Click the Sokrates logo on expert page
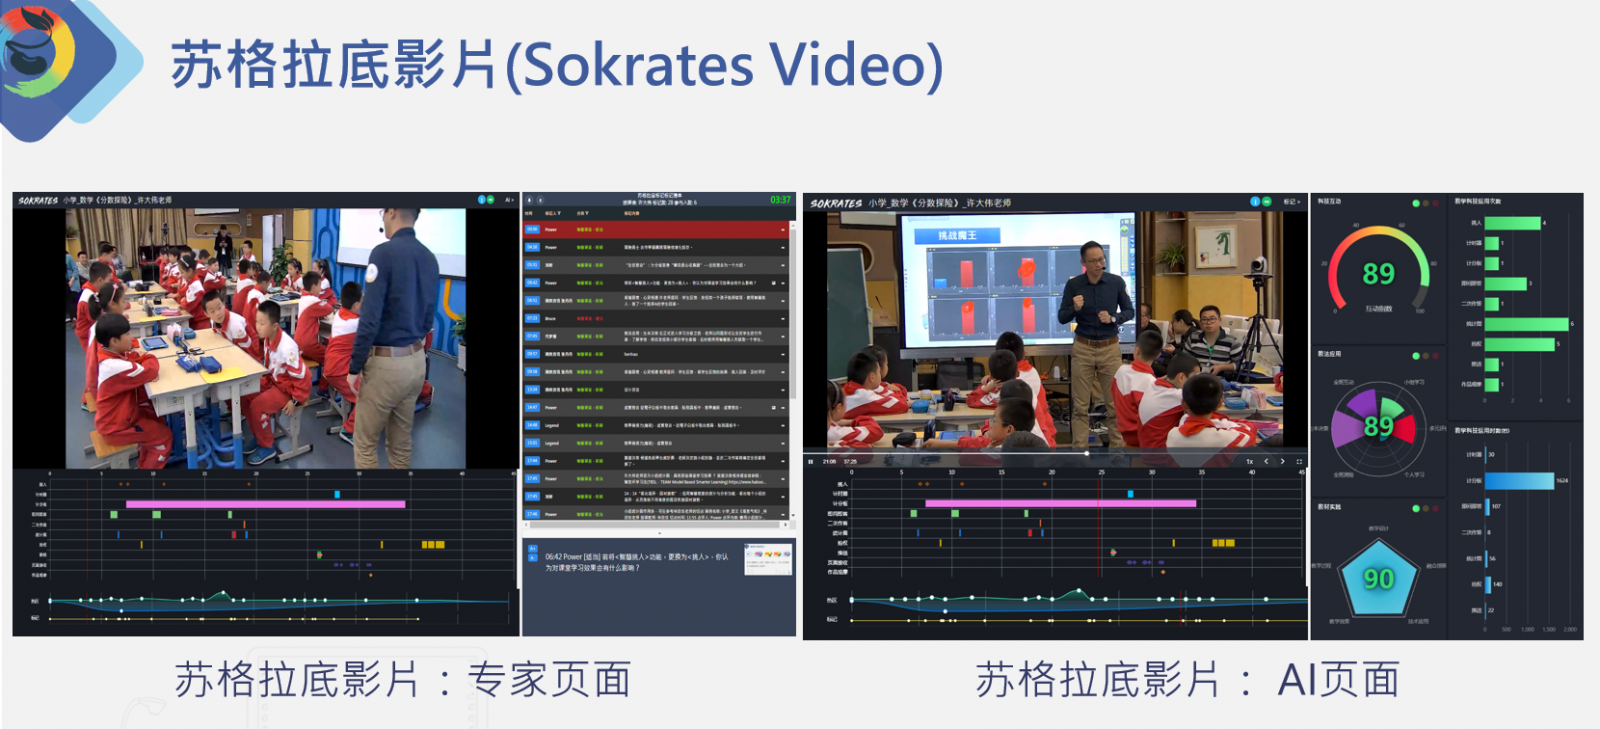 [38, 200]
